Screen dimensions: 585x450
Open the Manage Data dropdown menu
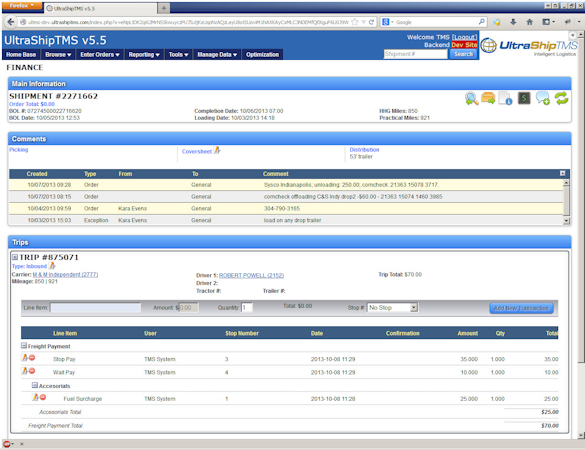point(217,54)
